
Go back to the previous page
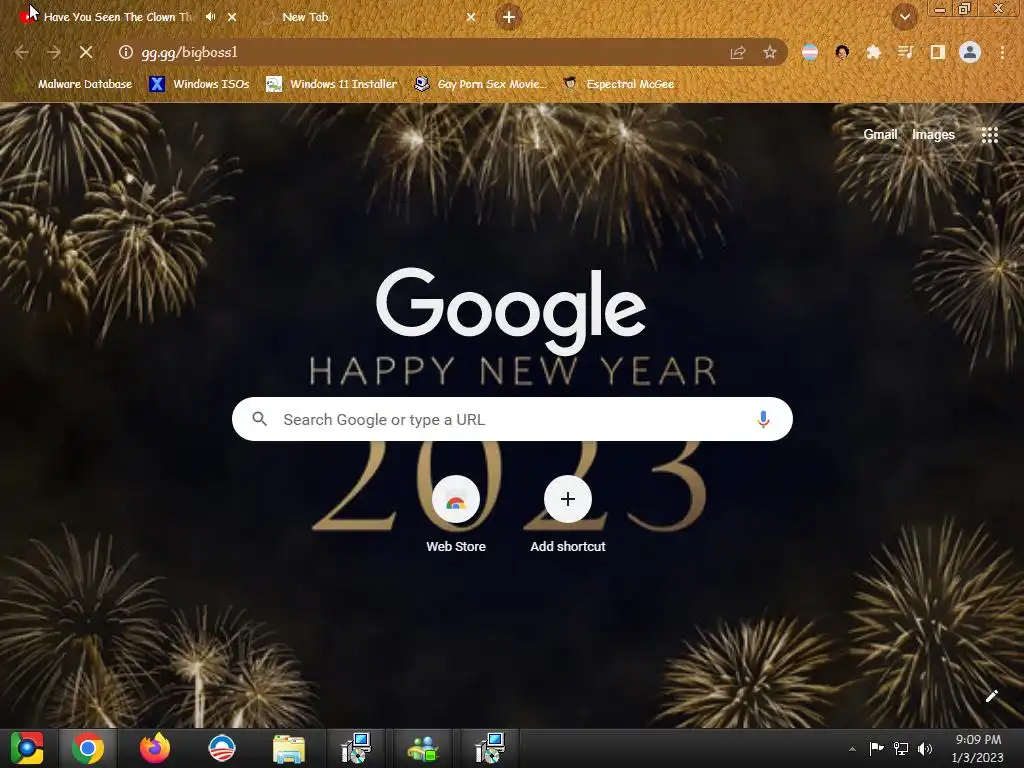[x=22, y=52]
